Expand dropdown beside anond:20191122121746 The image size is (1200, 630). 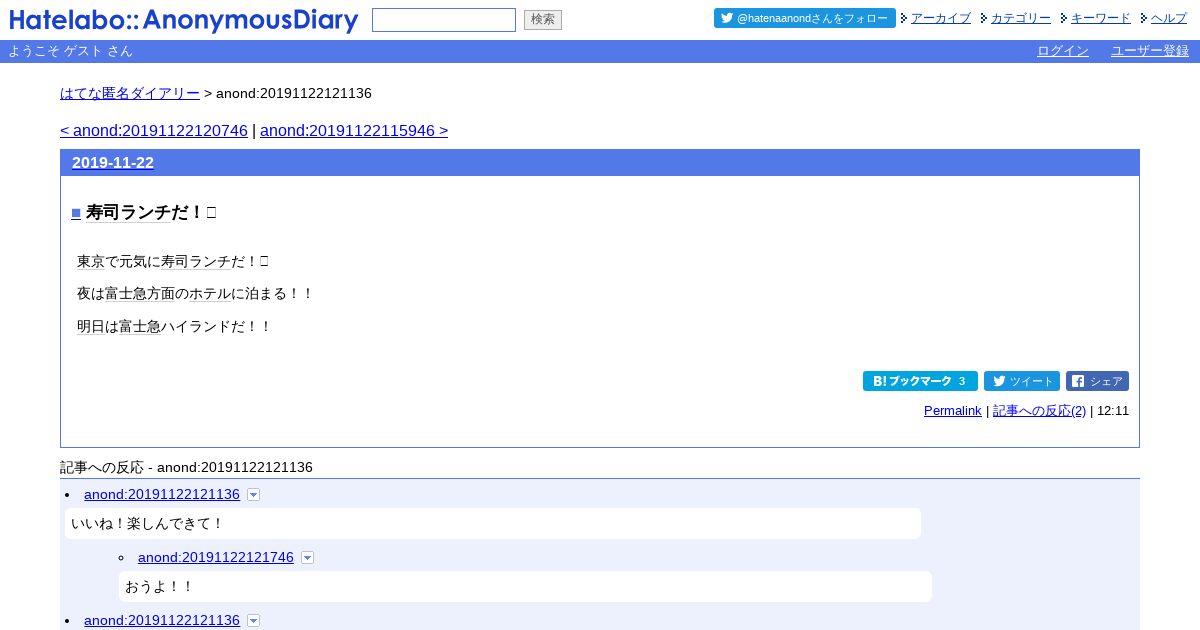[308, 558]
